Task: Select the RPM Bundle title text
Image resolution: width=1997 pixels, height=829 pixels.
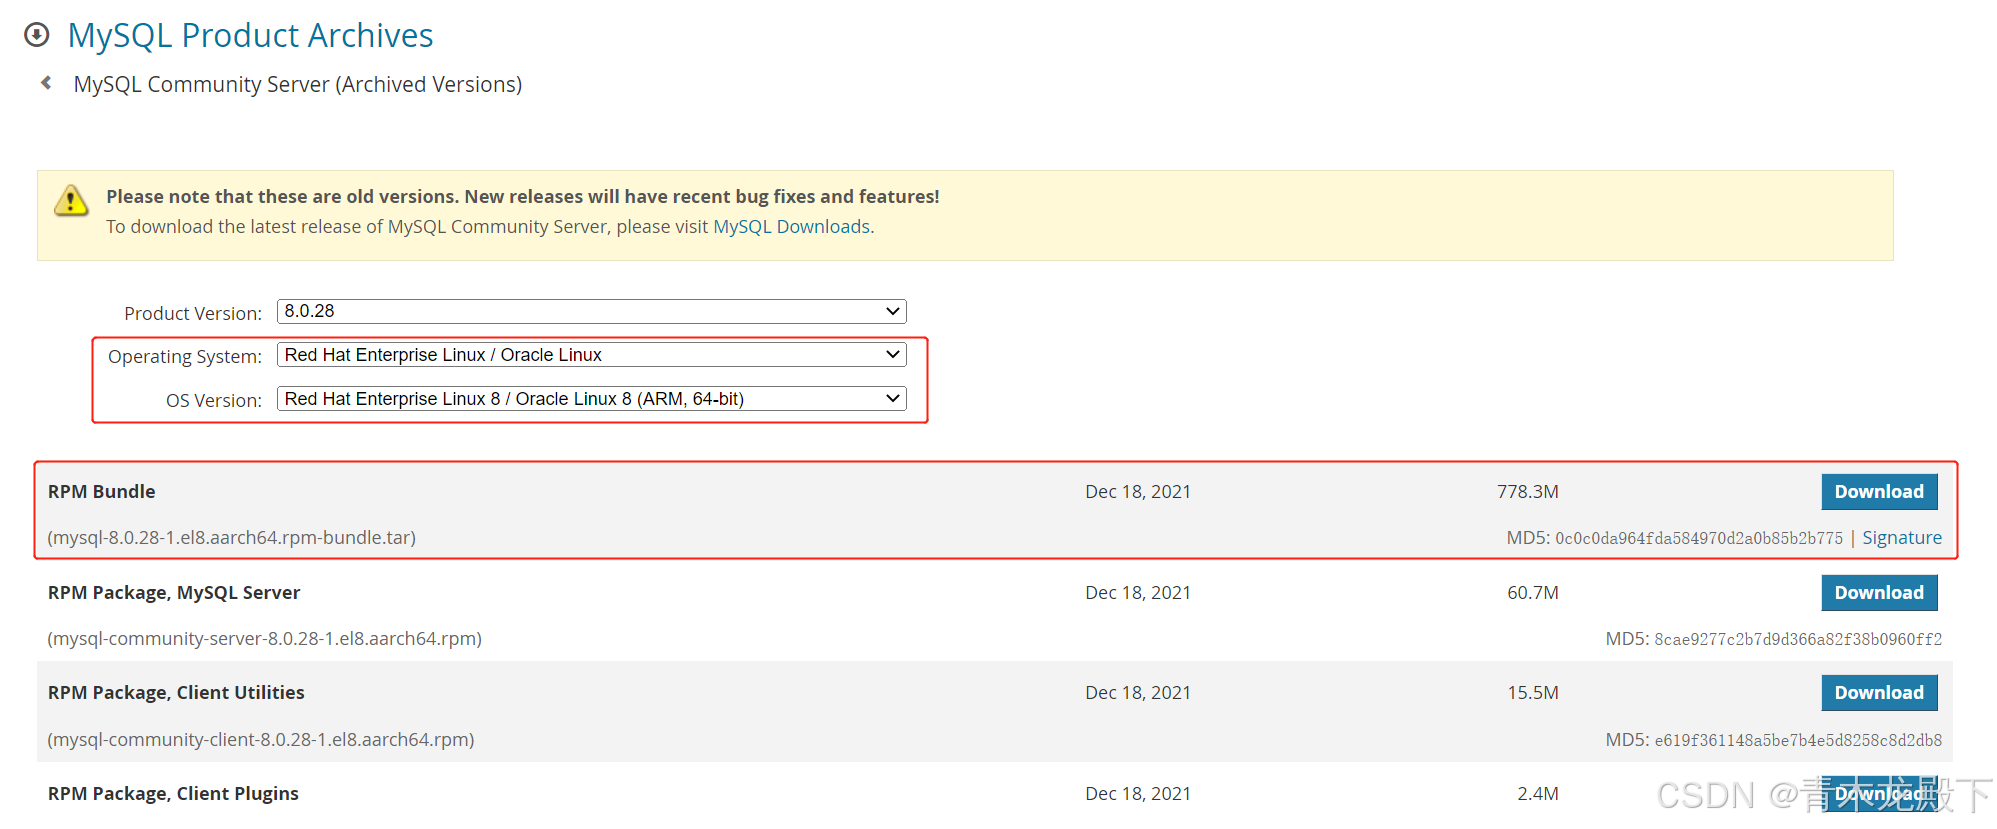Action: 102,492
